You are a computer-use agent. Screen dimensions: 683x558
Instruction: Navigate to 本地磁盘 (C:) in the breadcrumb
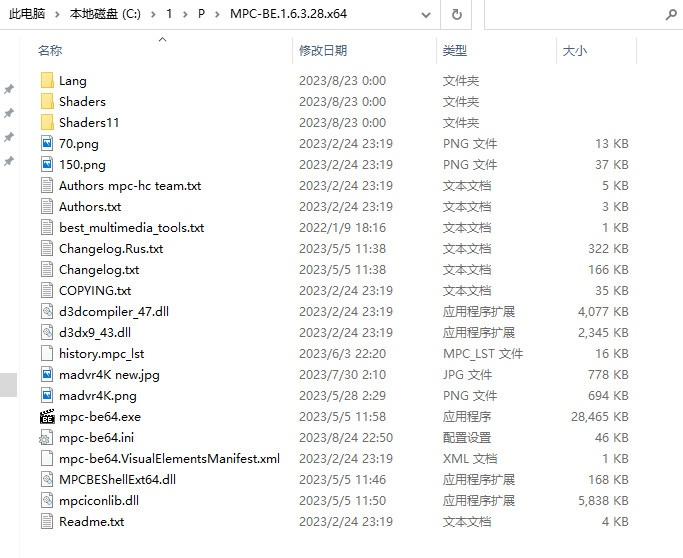point(105,14)
